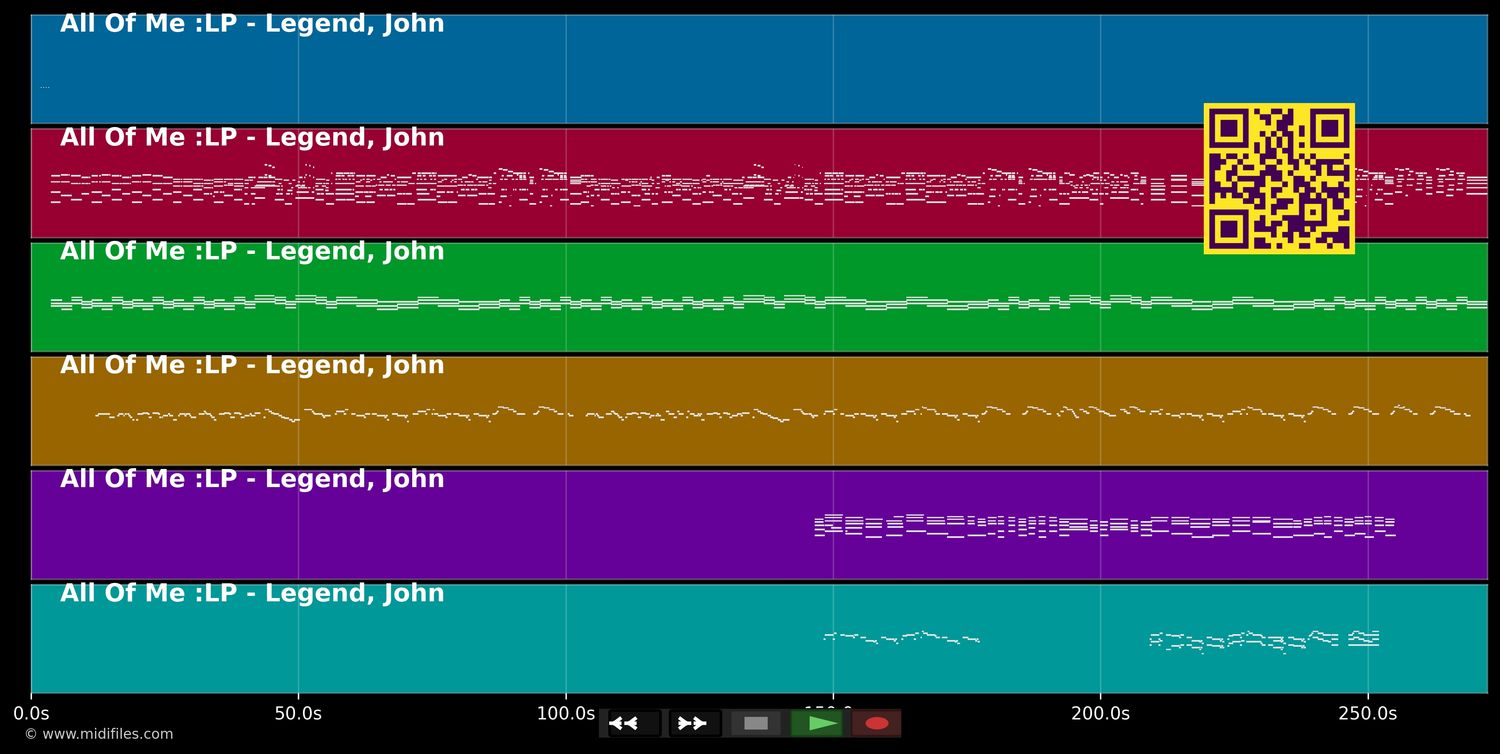Click the fast-forward playback button

point(695,723)
